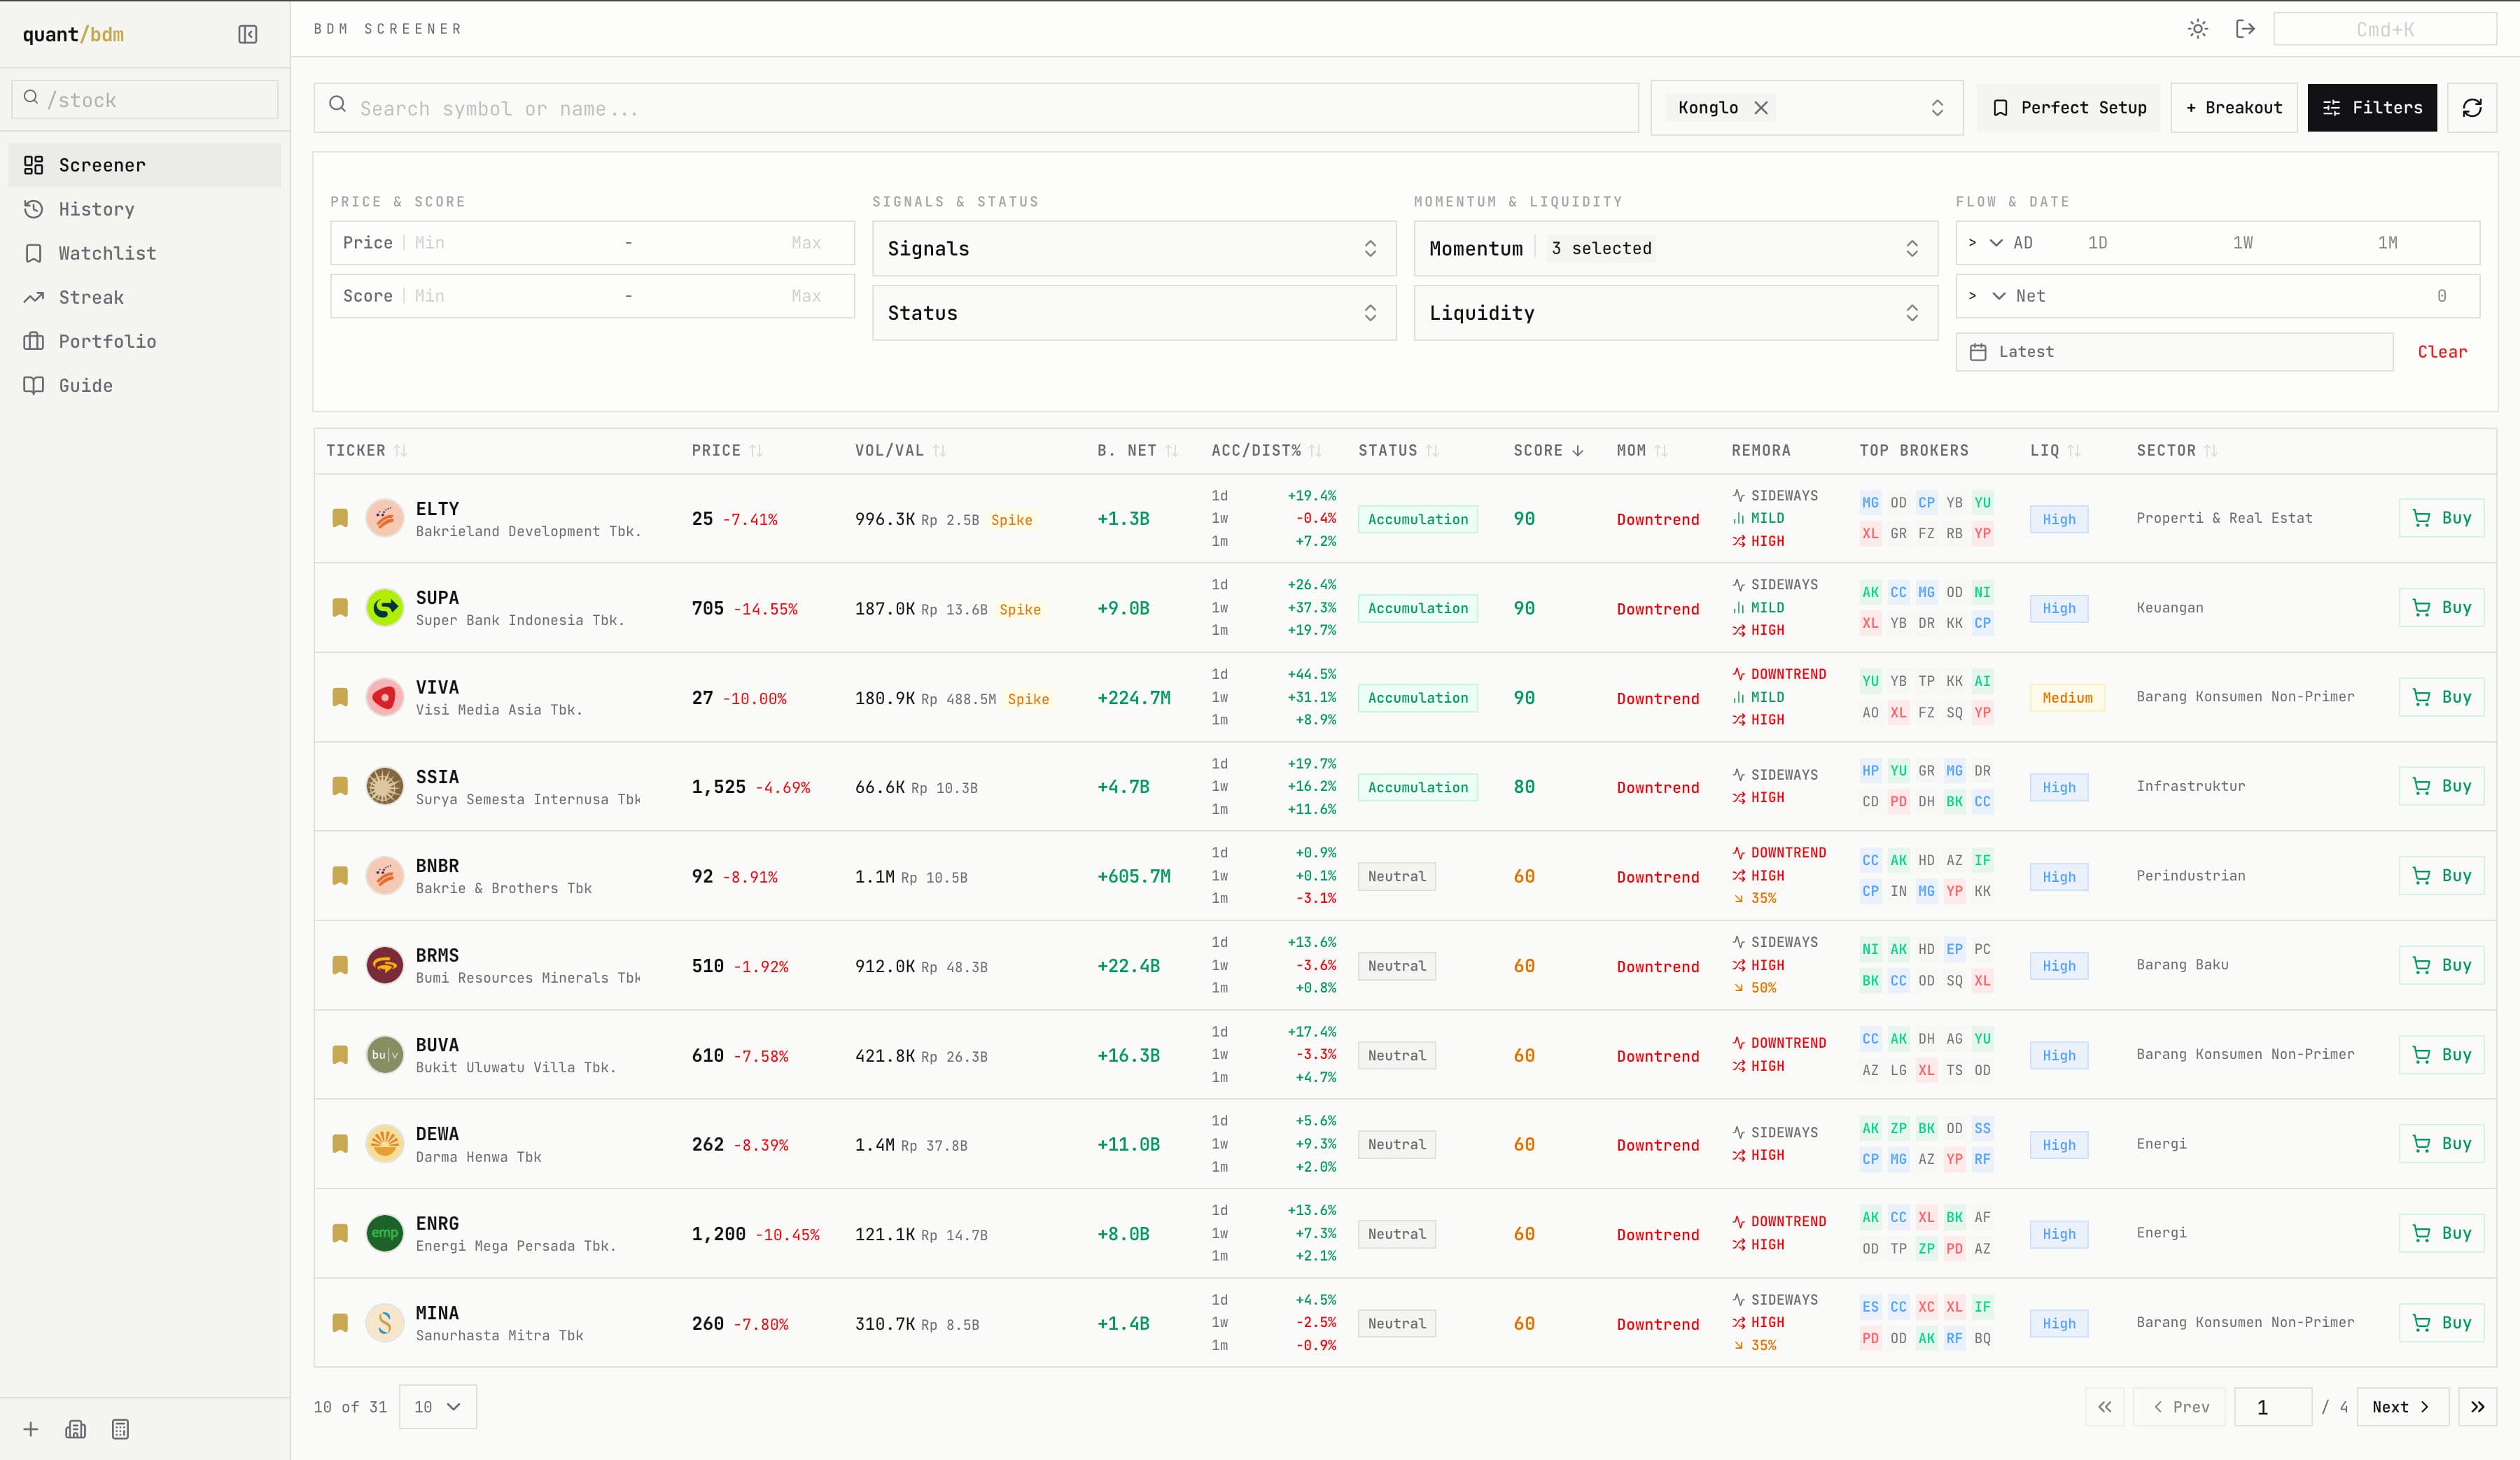The width and height of the screenshot is (2520, 1460).
Task: Click the plus icon in sidebar footer
Action: coord(31,1429)
